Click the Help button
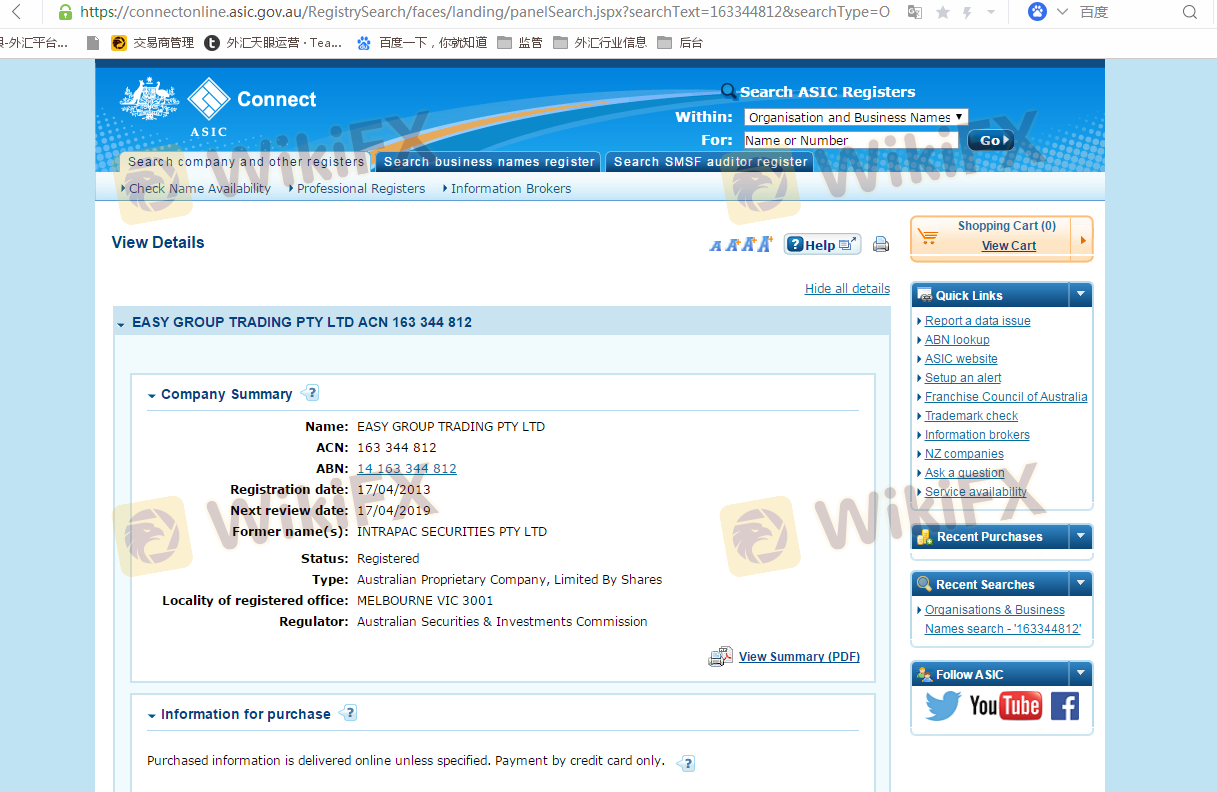1217x792 pixels. 822,244
